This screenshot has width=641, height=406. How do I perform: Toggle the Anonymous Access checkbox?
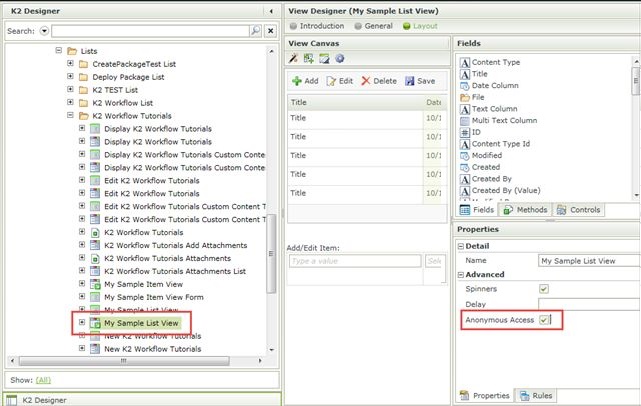[544, 320]
